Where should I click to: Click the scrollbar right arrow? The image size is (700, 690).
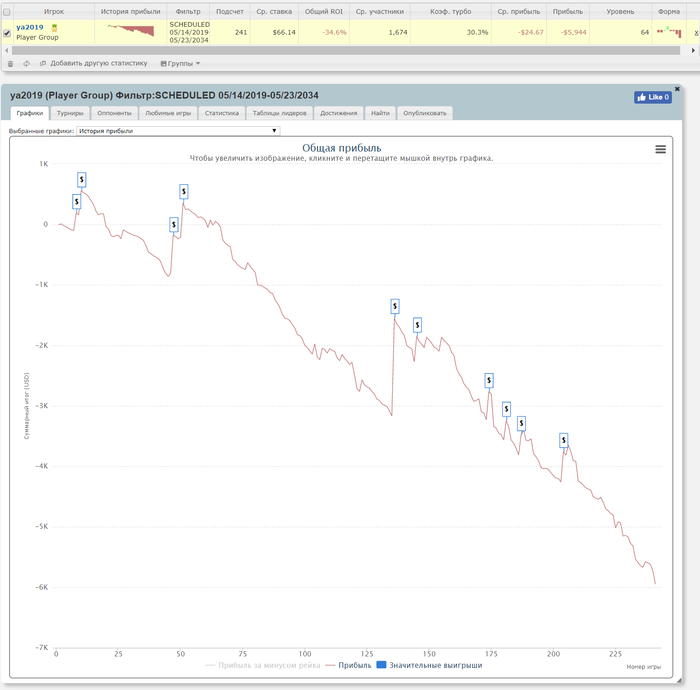pos(693,50)
